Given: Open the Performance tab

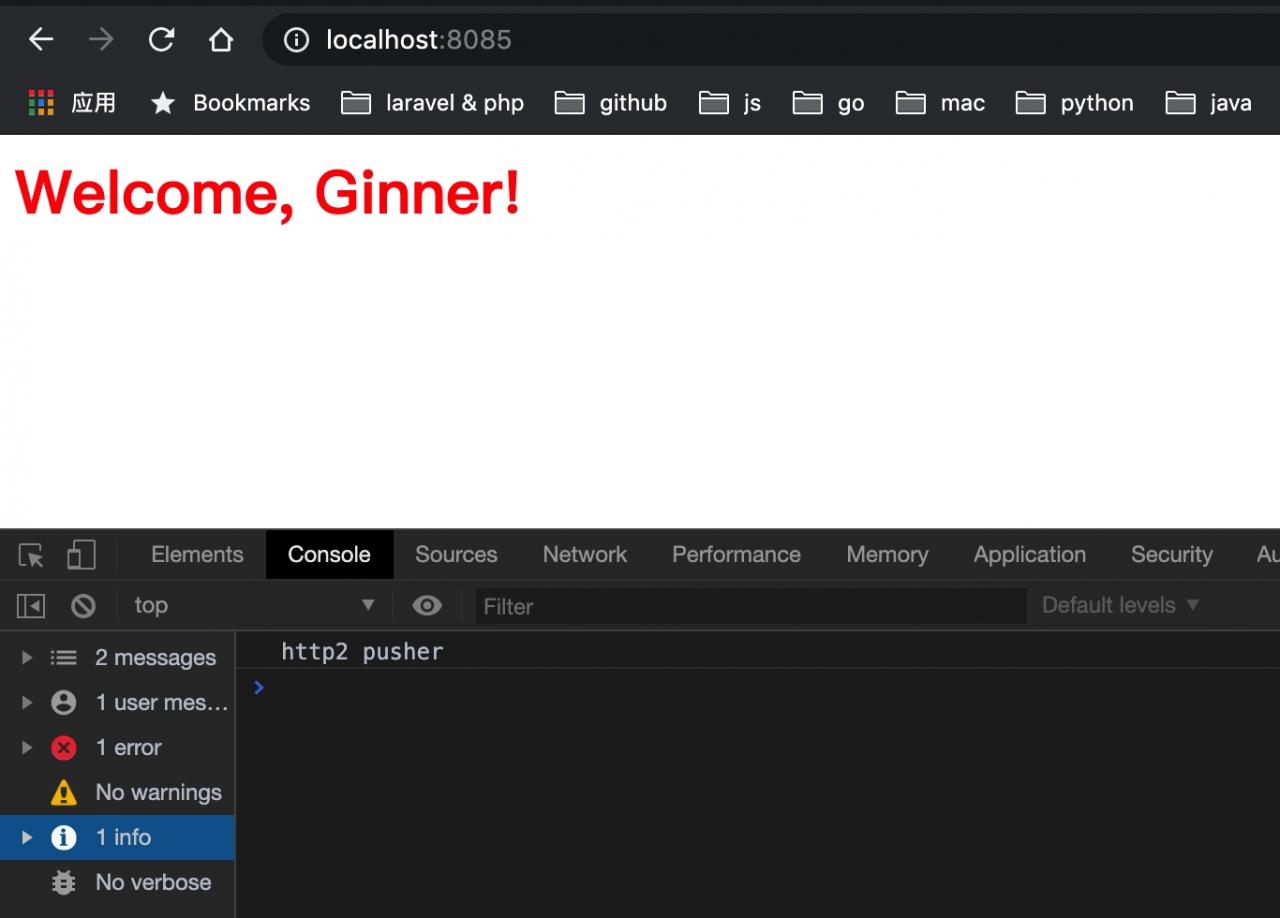Looking at the screenshot, I should click(x=736, y=555).
